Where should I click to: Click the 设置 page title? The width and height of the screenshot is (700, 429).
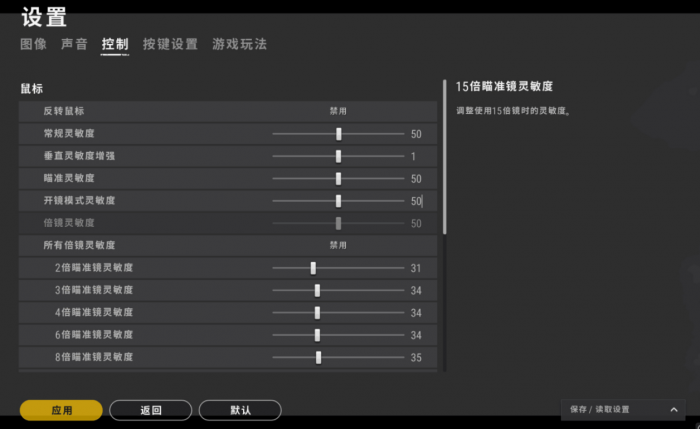click(x=44, y=17)
